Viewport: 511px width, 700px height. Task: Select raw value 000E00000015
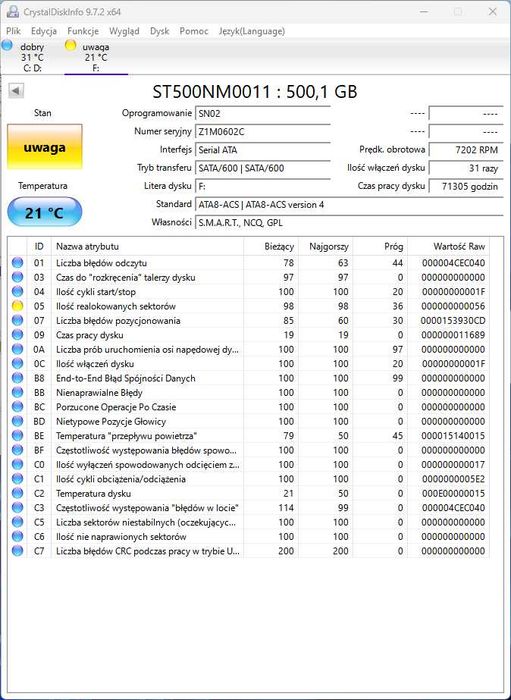(453, 493)
